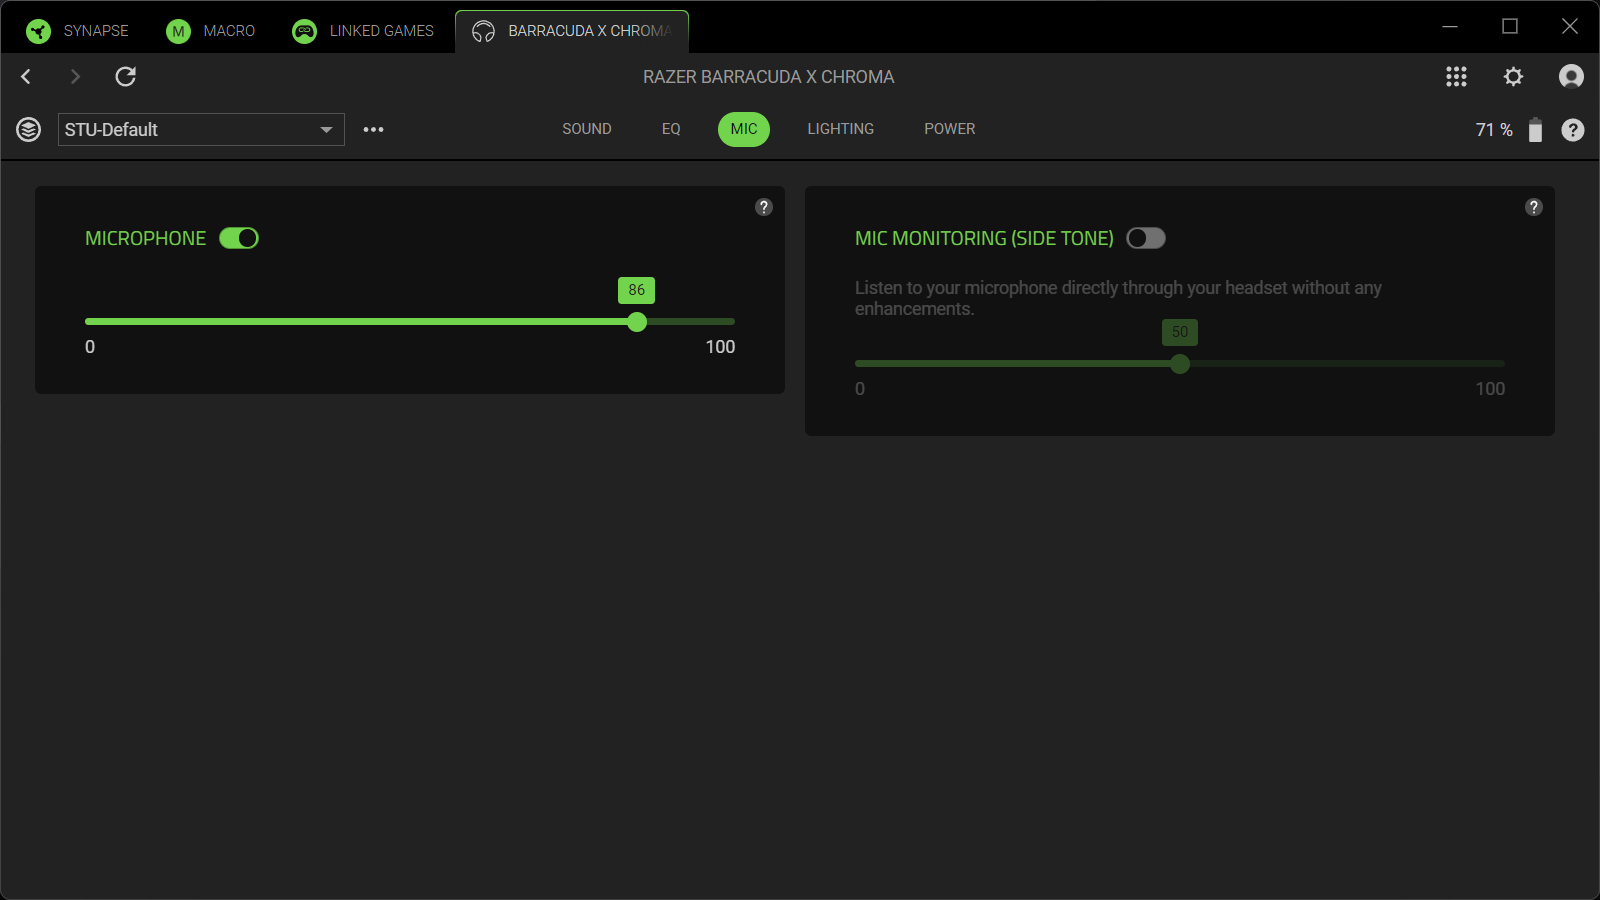The height and width of the screenshot is (900, 1600).
Task: Open the Linked Games section
Action: coord(362,30)
